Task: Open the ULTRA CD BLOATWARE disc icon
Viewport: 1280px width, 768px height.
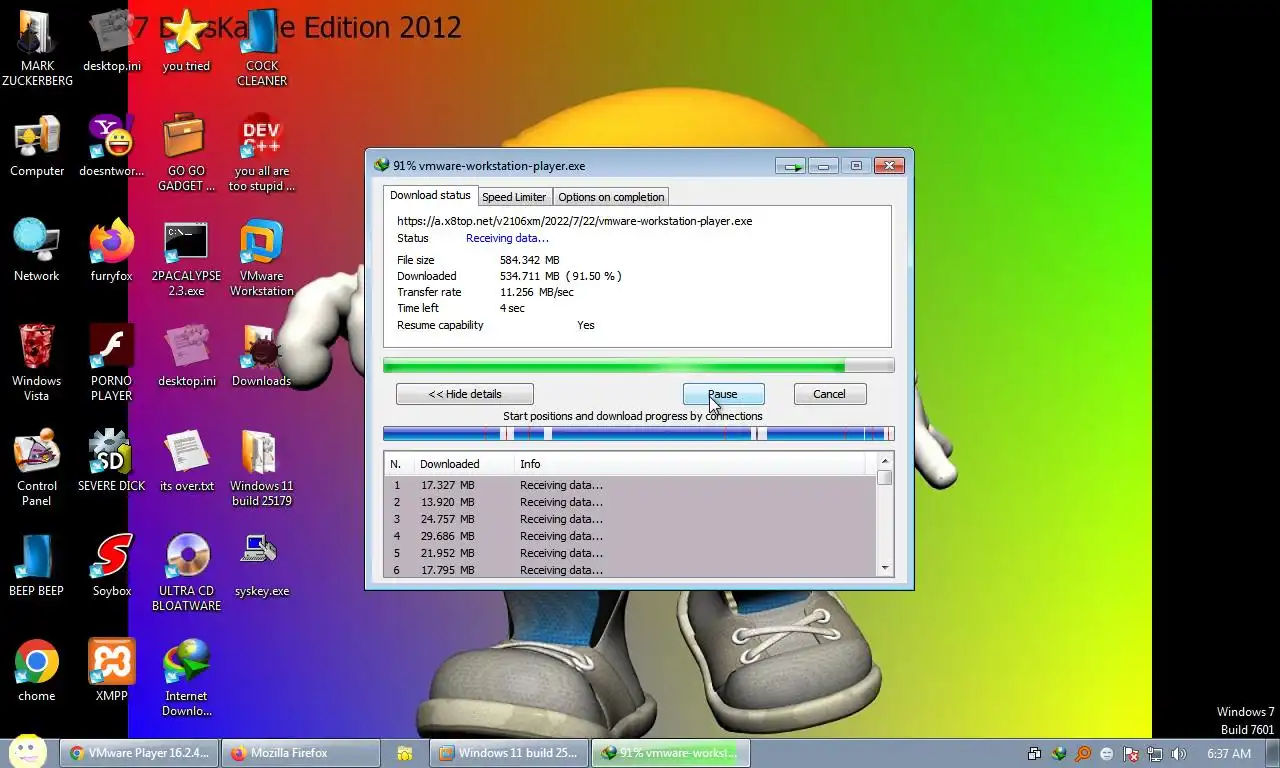Action: [186, 573]
